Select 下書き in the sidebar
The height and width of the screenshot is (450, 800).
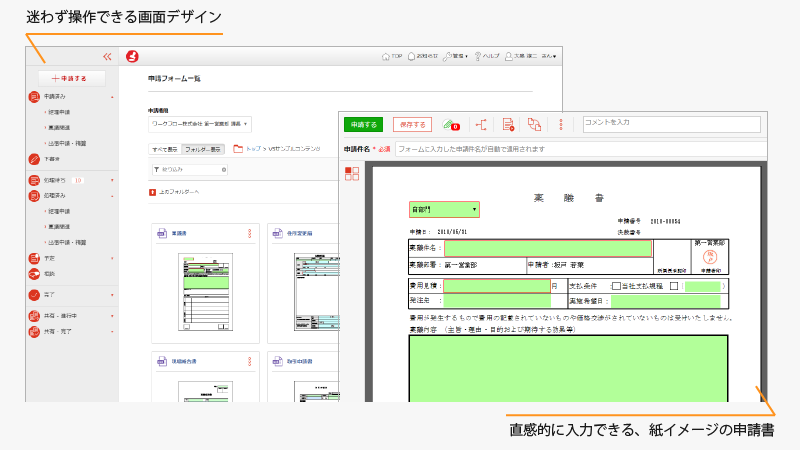[52, 159]
